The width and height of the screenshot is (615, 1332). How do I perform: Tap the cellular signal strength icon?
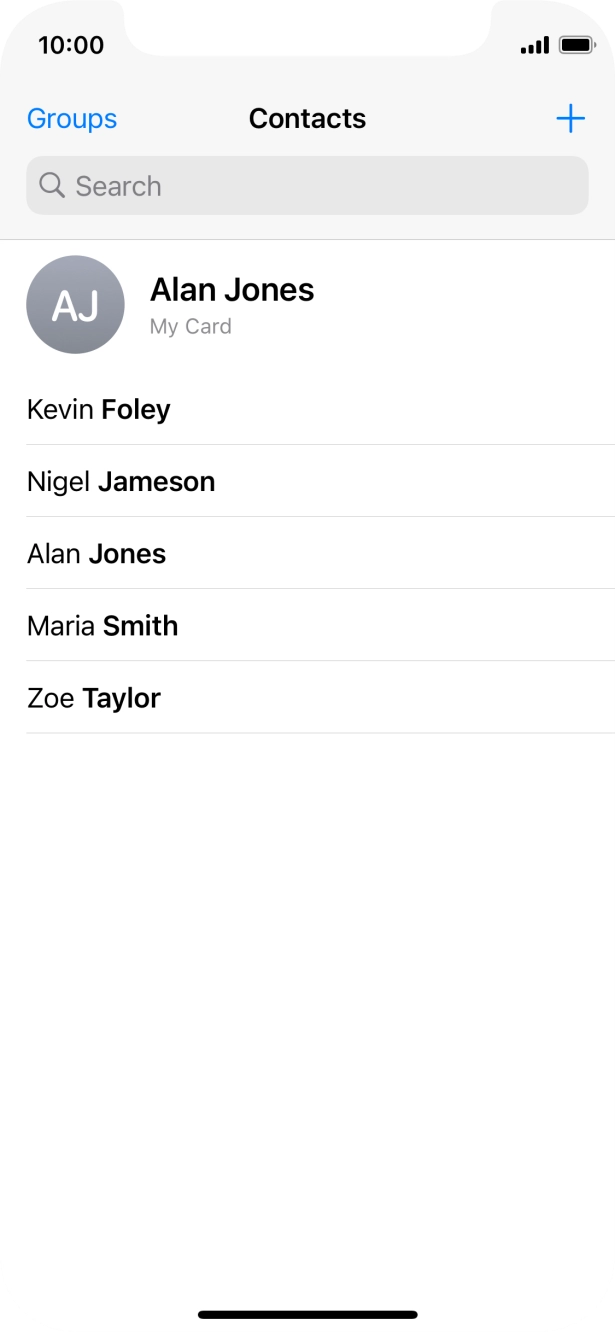click(x=535, y=46)
